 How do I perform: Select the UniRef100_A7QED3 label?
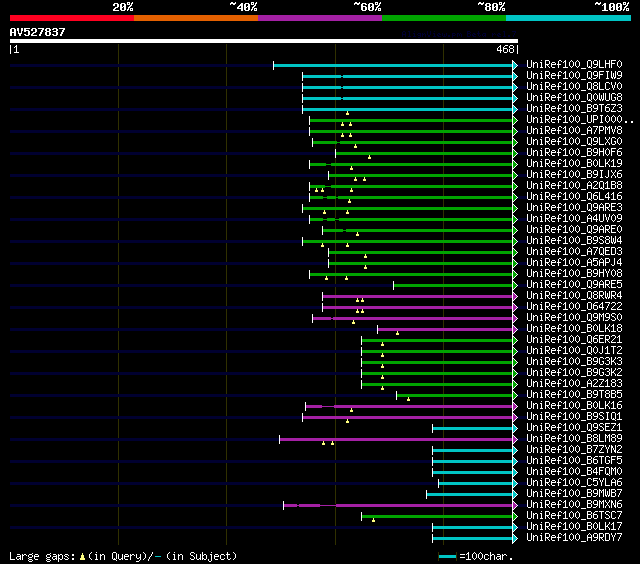click(574, 252)
